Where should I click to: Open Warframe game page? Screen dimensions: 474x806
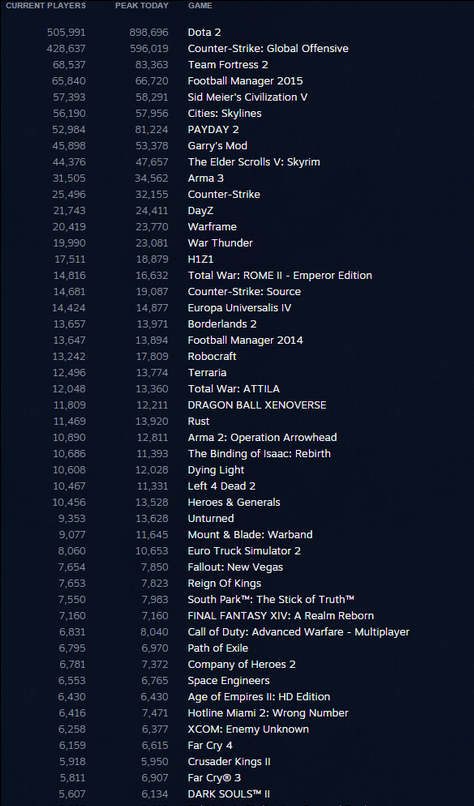coord(212,227)
